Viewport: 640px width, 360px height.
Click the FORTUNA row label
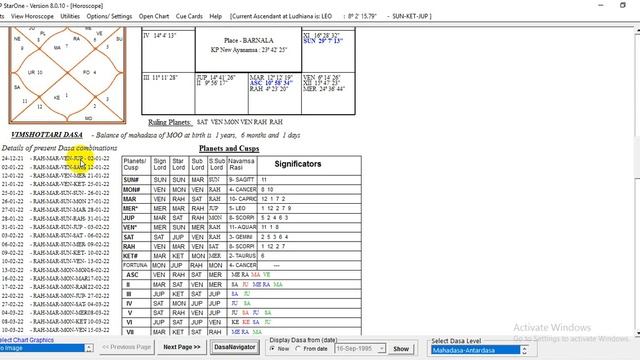[136, 265]
